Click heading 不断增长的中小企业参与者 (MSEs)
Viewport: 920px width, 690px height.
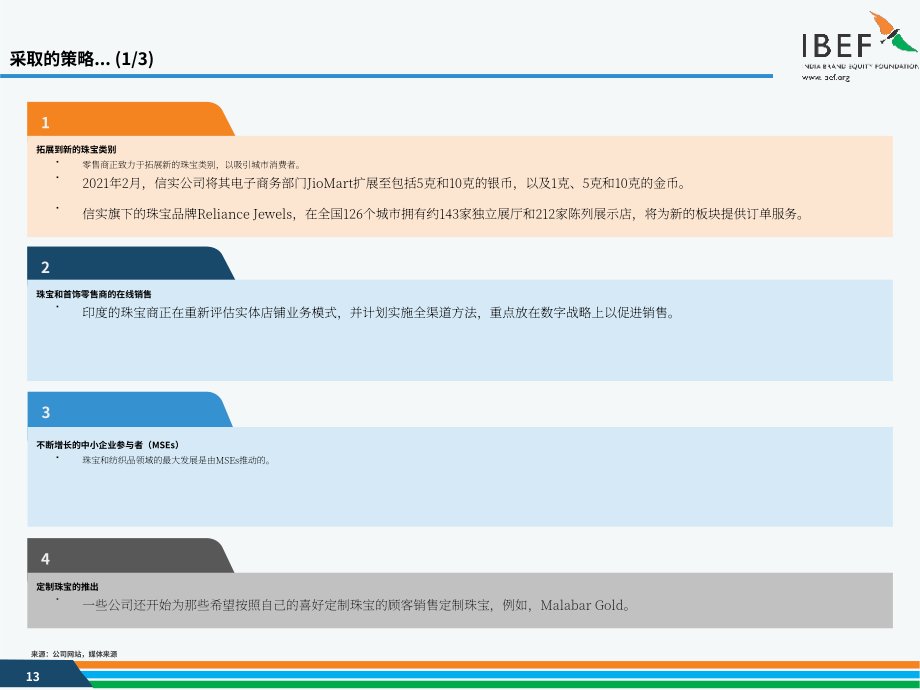coord(108,445)
